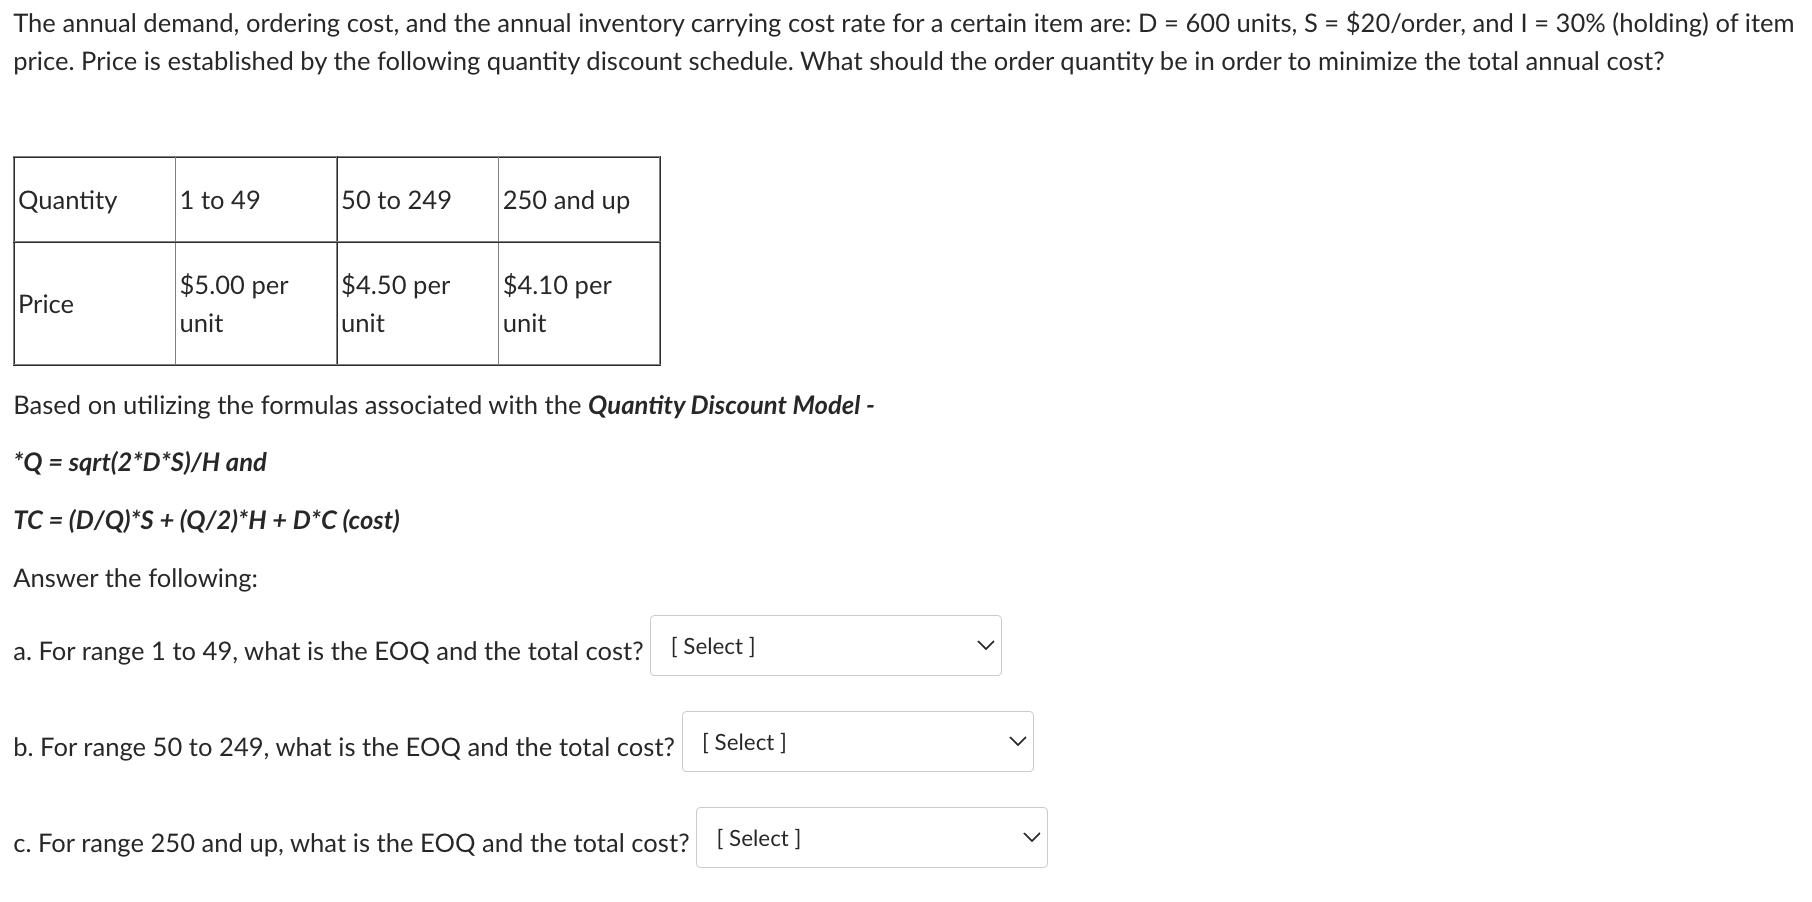This screenshot has width=1812, height=902.
Task: Click question b text about range 50 to 249
Action: 343,747
